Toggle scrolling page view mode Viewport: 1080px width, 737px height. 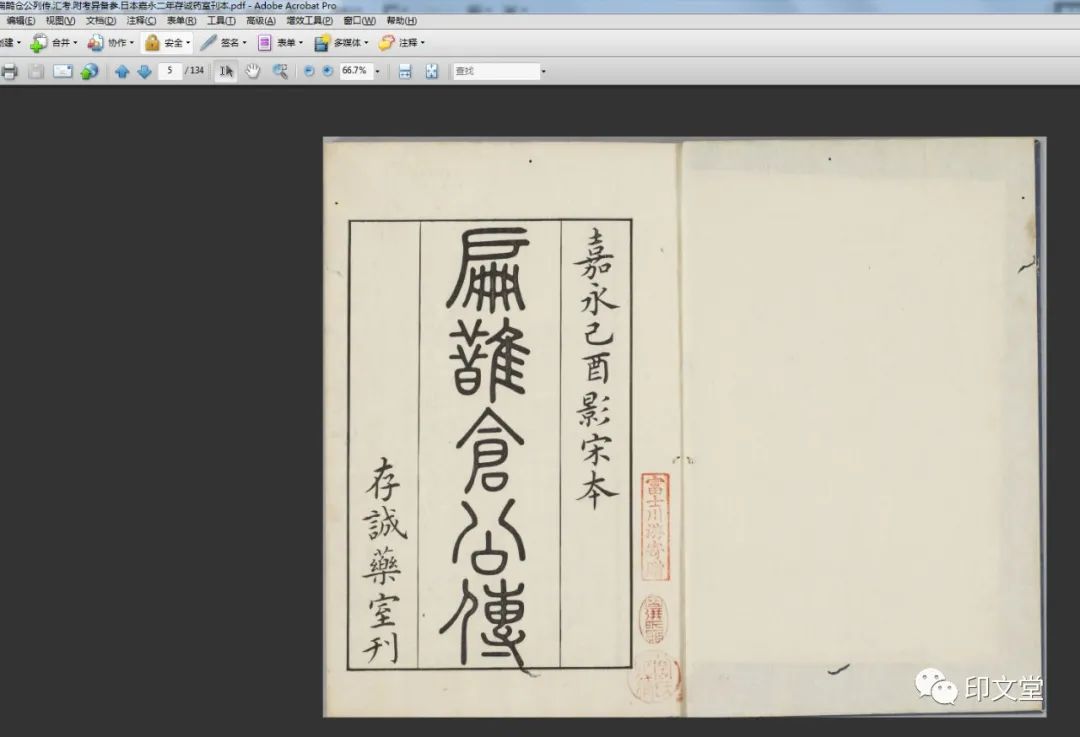(x=405, y=71)
